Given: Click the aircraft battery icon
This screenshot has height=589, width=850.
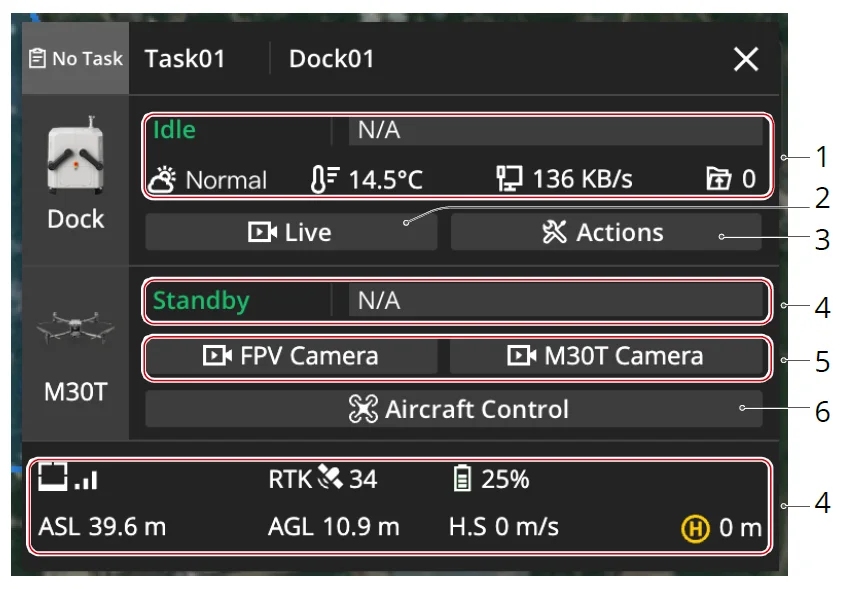Looking at the screenshot, I should point(461,479).
